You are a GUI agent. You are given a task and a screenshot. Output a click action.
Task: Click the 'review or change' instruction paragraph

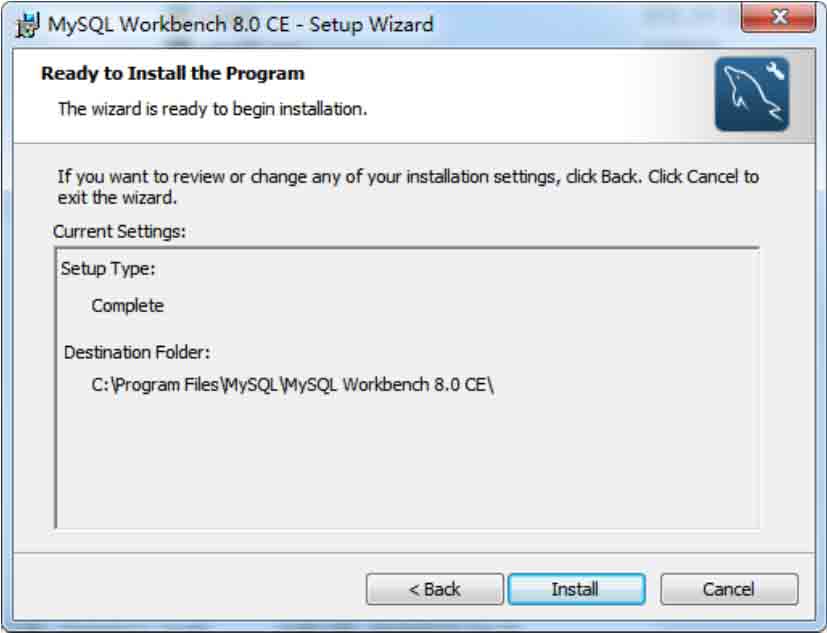coord(408,187)
